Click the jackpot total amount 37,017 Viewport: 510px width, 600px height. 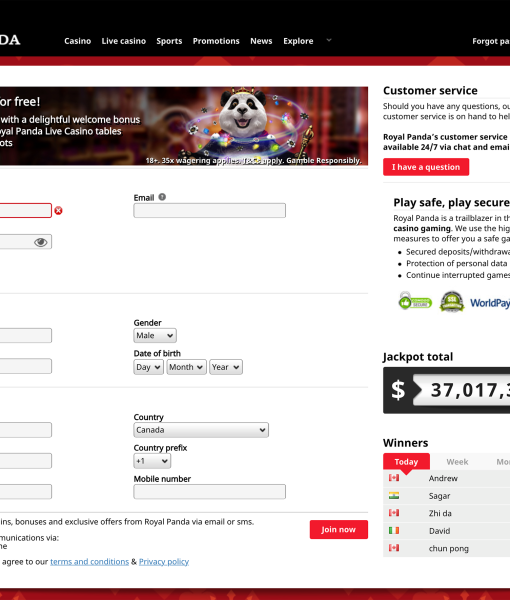point(470,390)
